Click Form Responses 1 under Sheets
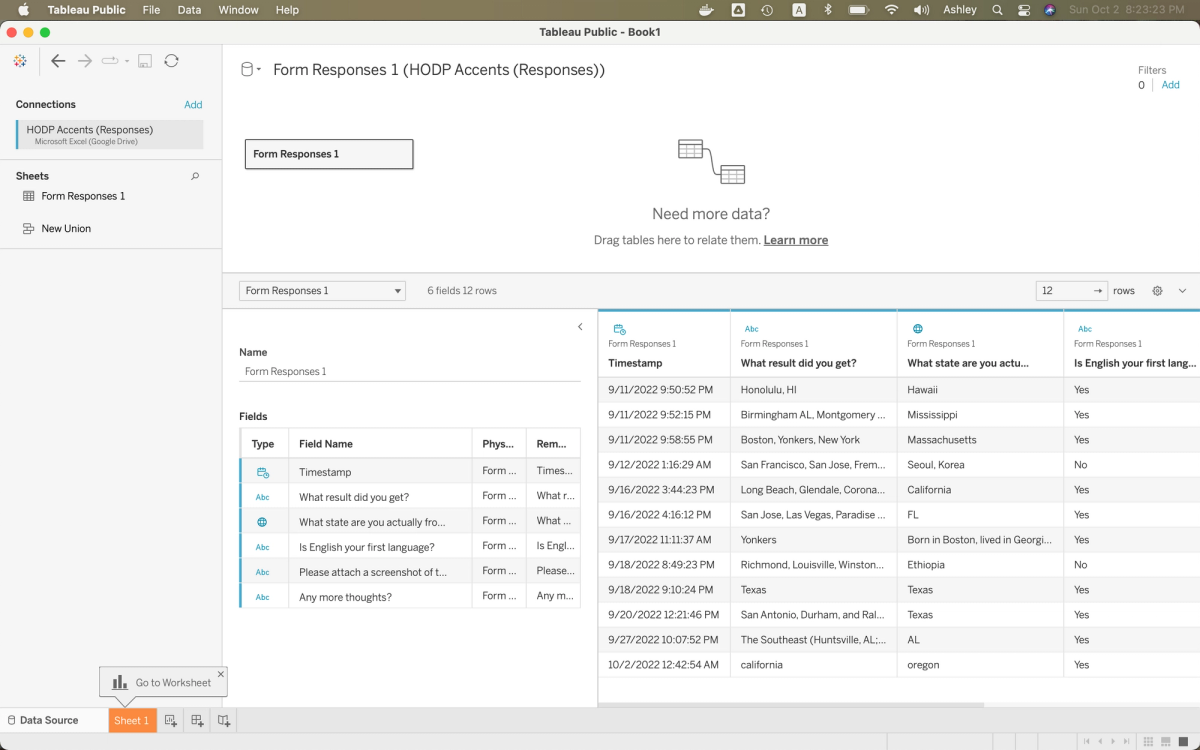Viewport: 1200px width, 750px height. (x=83, y=196)
